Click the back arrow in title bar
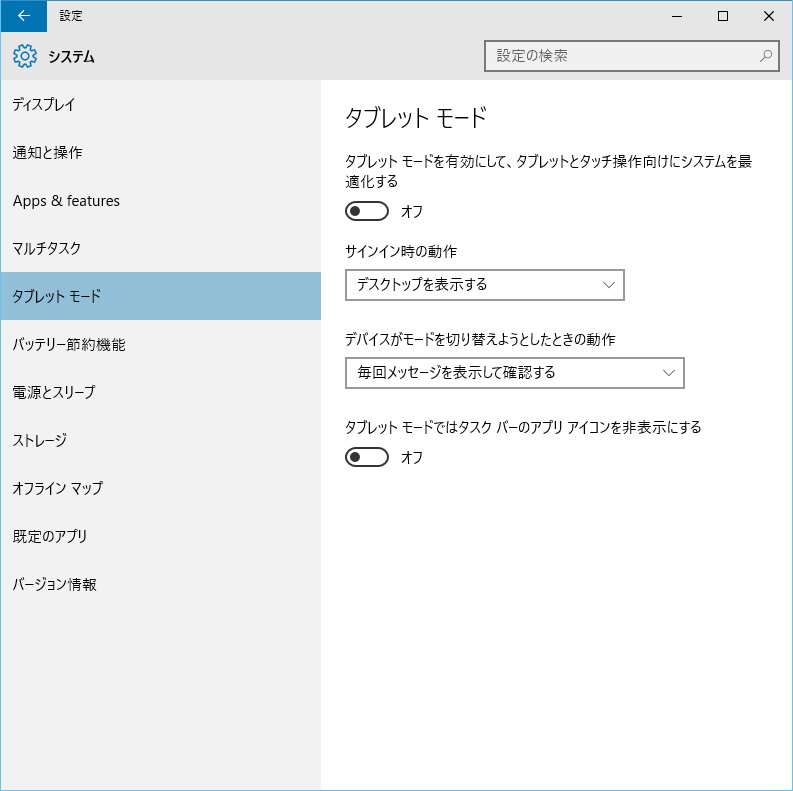The height and width of the screenshot is (791, 793). coord(24,16)
